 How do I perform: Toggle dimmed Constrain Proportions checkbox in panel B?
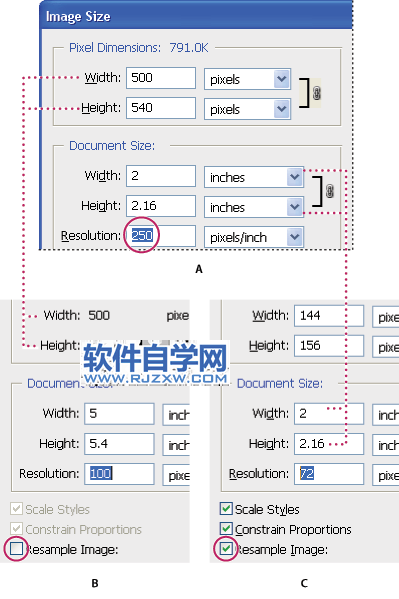(x=16, y=529)
